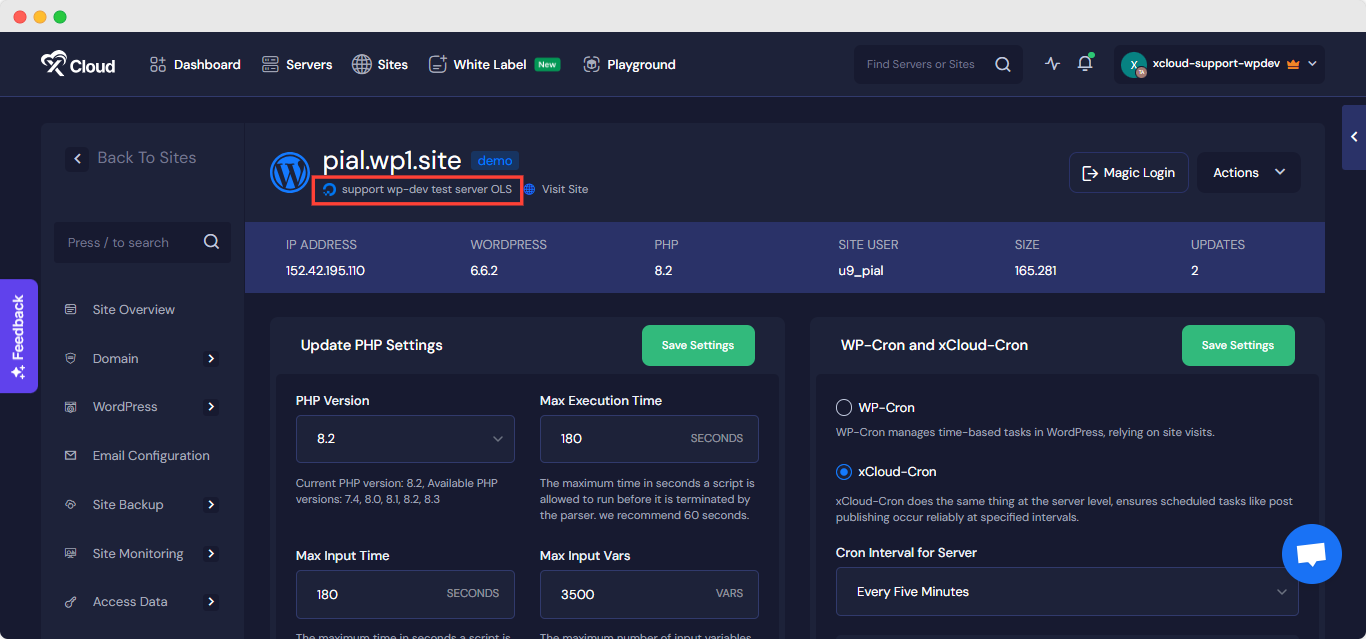Screen dimensions: 1366x639
Task: Click the Max Input Vars input field
Action: pos(649,594)
